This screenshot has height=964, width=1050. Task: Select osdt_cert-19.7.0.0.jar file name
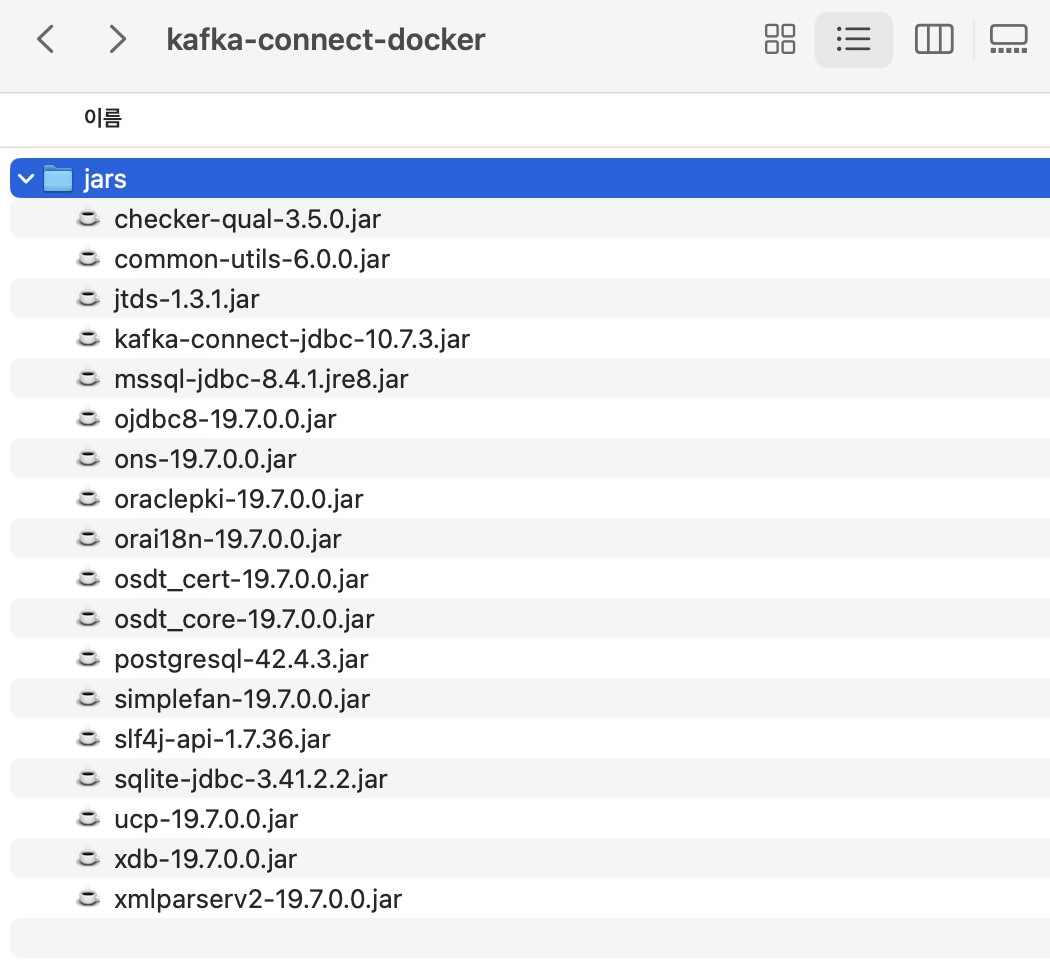click(241, 579)
